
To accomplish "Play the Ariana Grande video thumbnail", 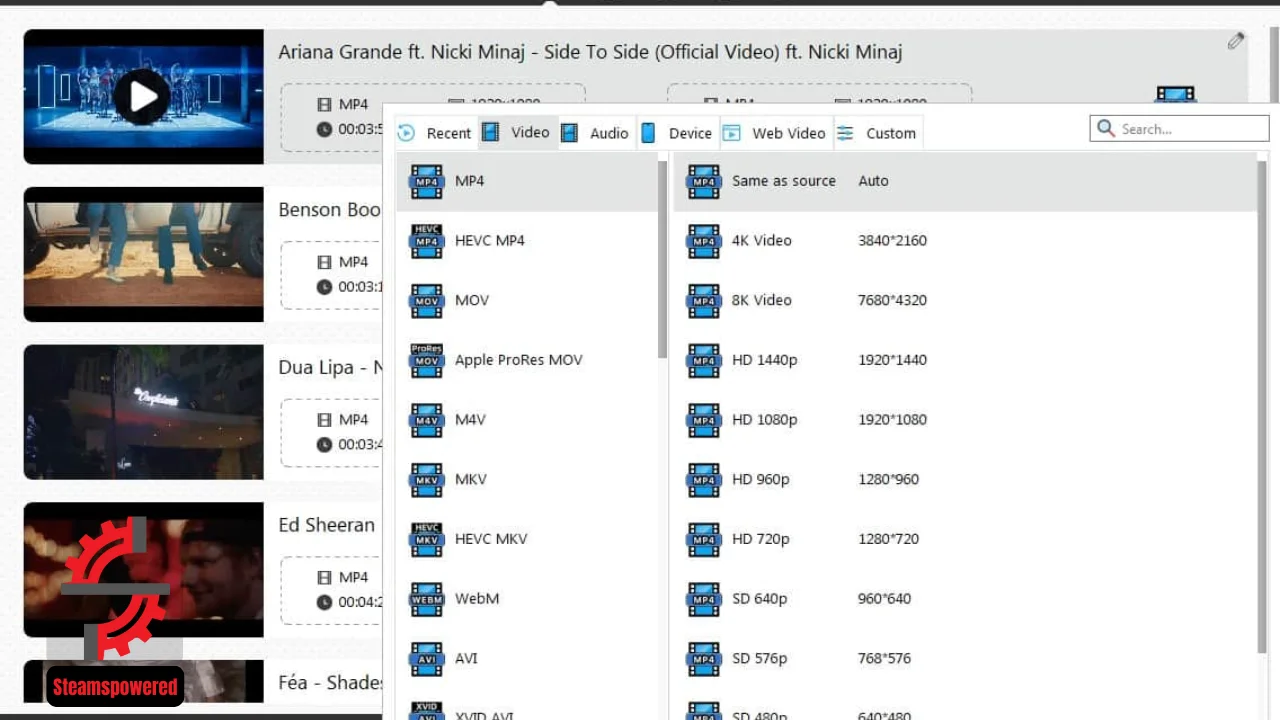I will click(143, 96).
